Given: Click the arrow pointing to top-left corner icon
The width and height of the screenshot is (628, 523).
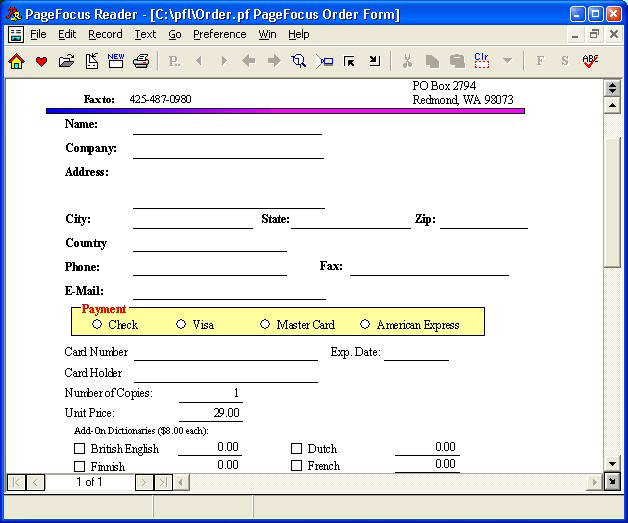Looking at the screenshot, I should (x=349, y=61).
